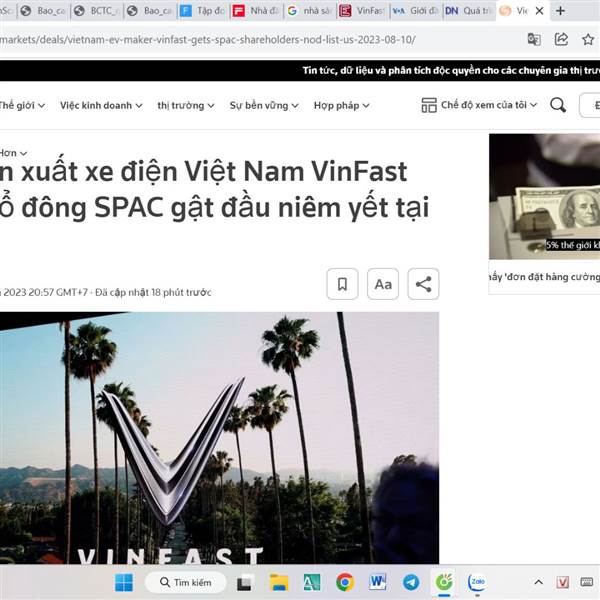Switch to the DN Quá trì tab
Viewport: 600px width, 600px height.
[x=469, y=11]
